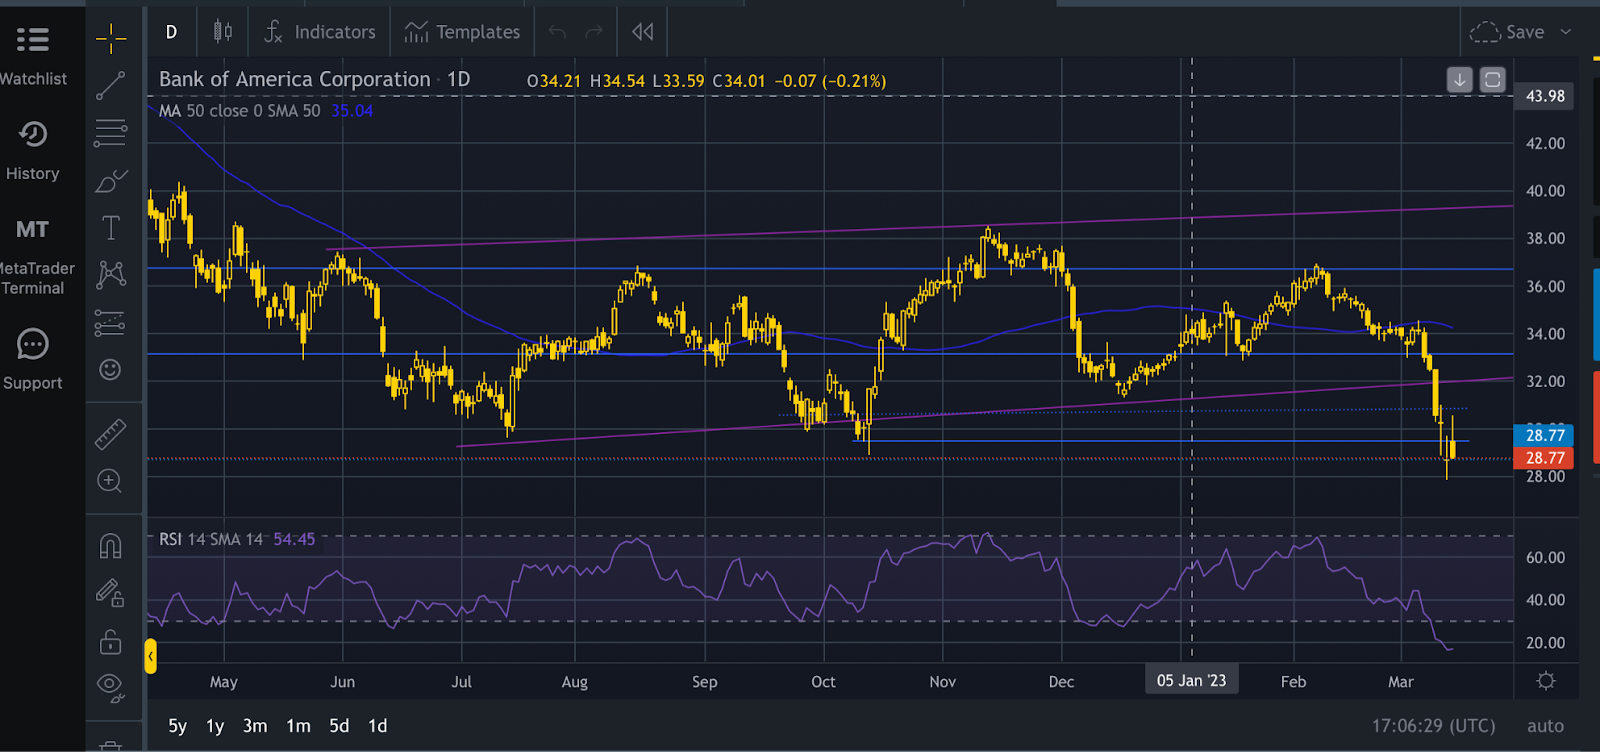Select the trend line drawing tool
The image size is (1600, 752).
pyautogui.click(x=111, y=86)
